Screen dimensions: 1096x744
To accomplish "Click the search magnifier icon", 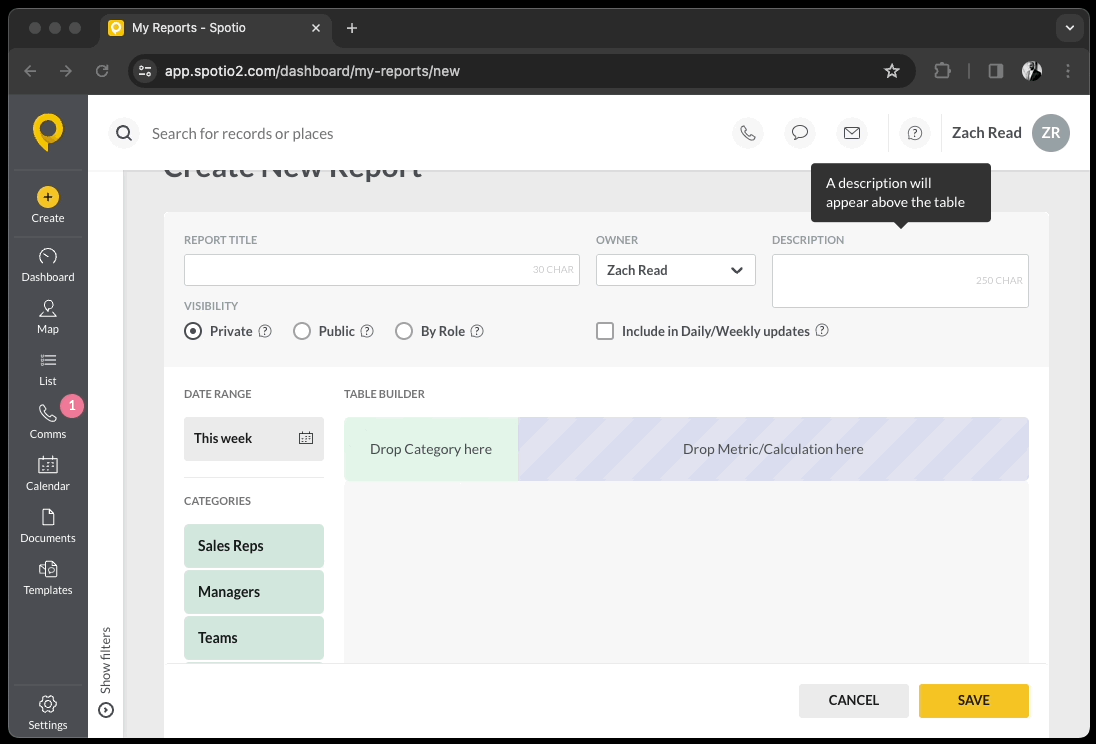I will [124, 133].
